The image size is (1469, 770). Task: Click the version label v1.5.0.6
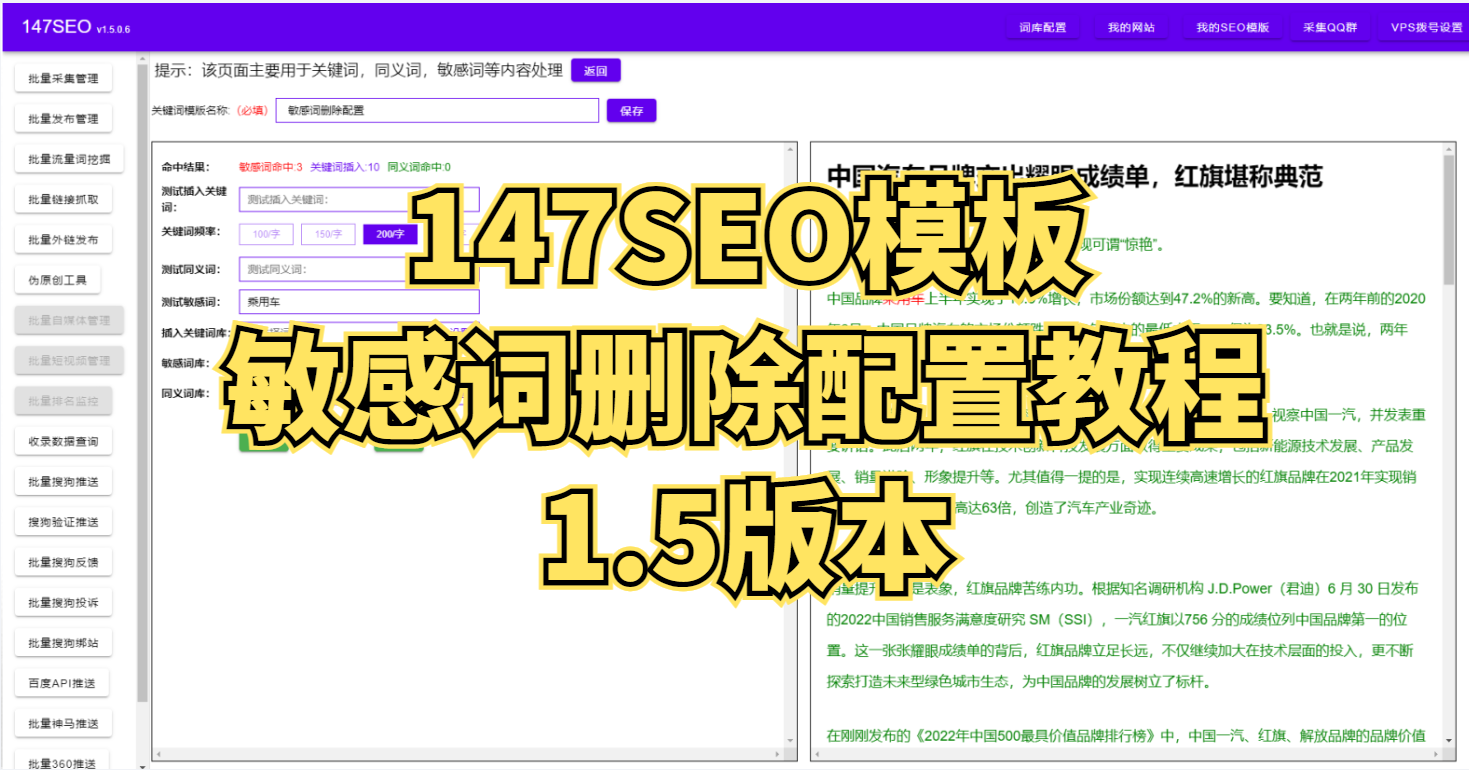113,30
